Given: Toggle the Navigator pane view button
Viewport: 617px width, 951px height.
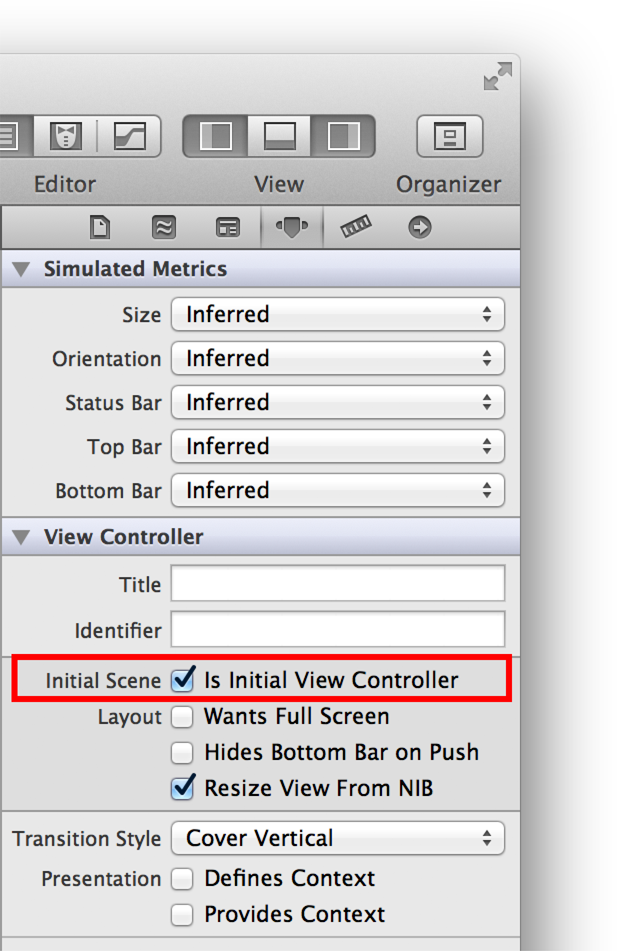Looking at the screenshot, I should pos(216,136).
